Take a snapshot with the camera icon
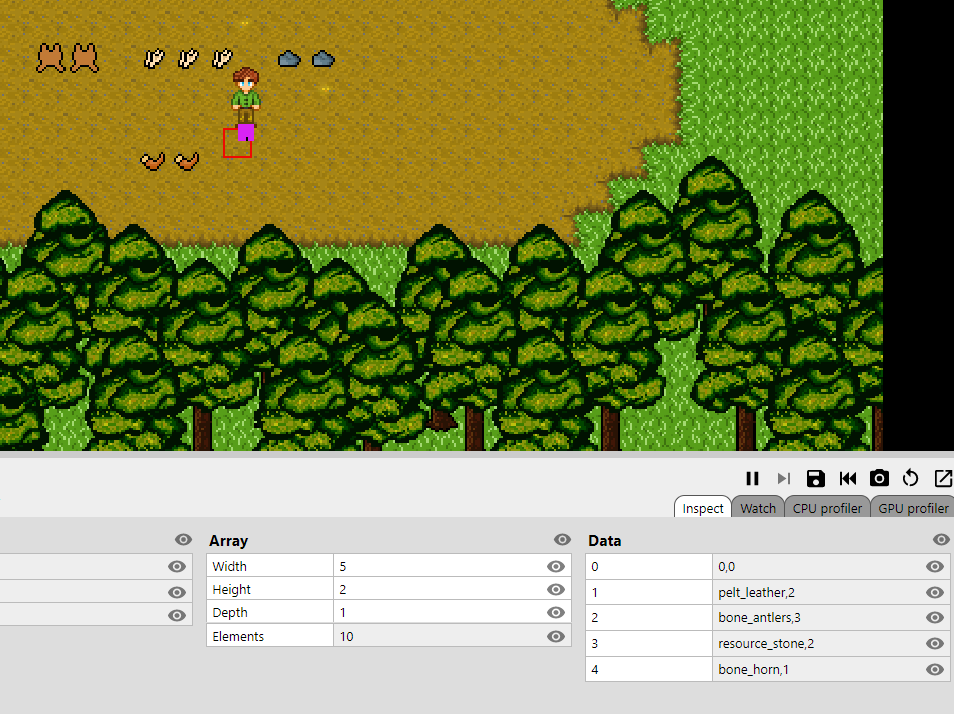 click(x=879, y=478)
